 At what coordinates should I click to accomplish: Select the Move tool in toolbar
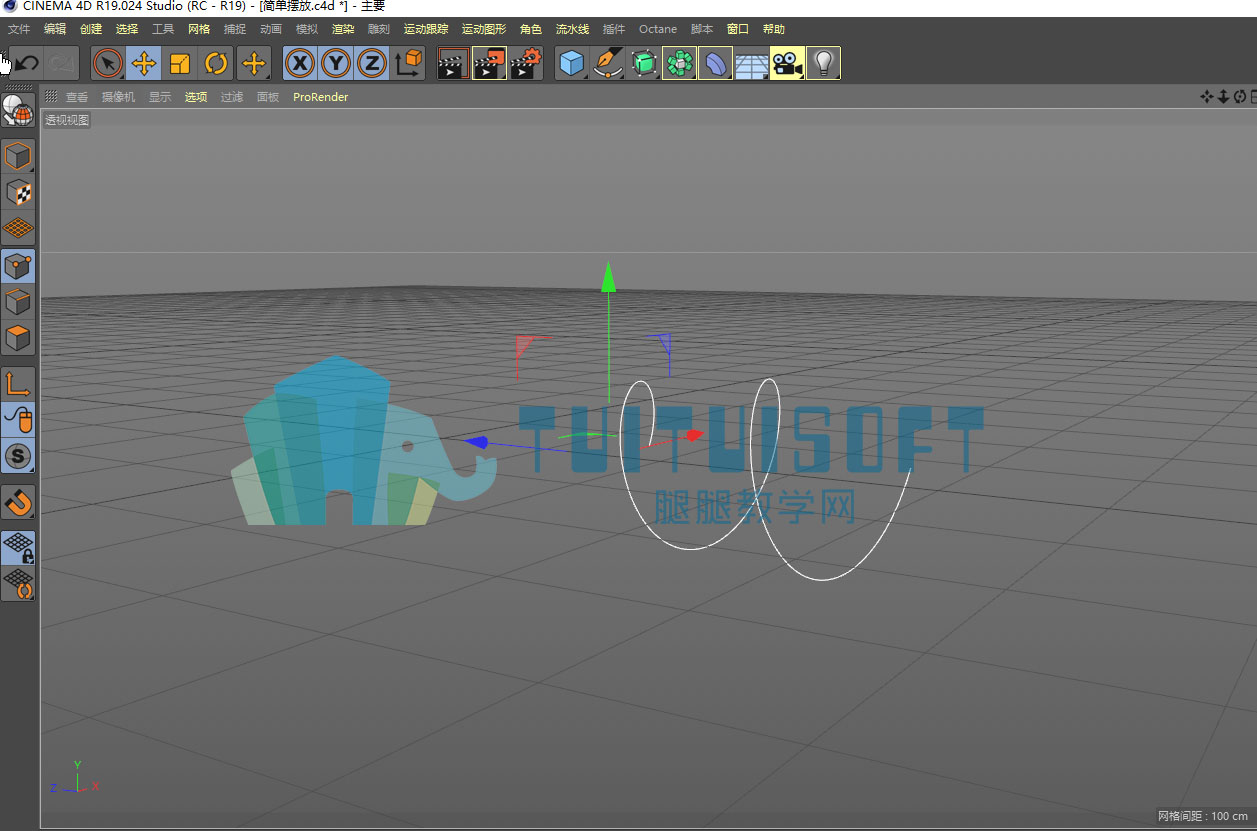tap(144, 64)
